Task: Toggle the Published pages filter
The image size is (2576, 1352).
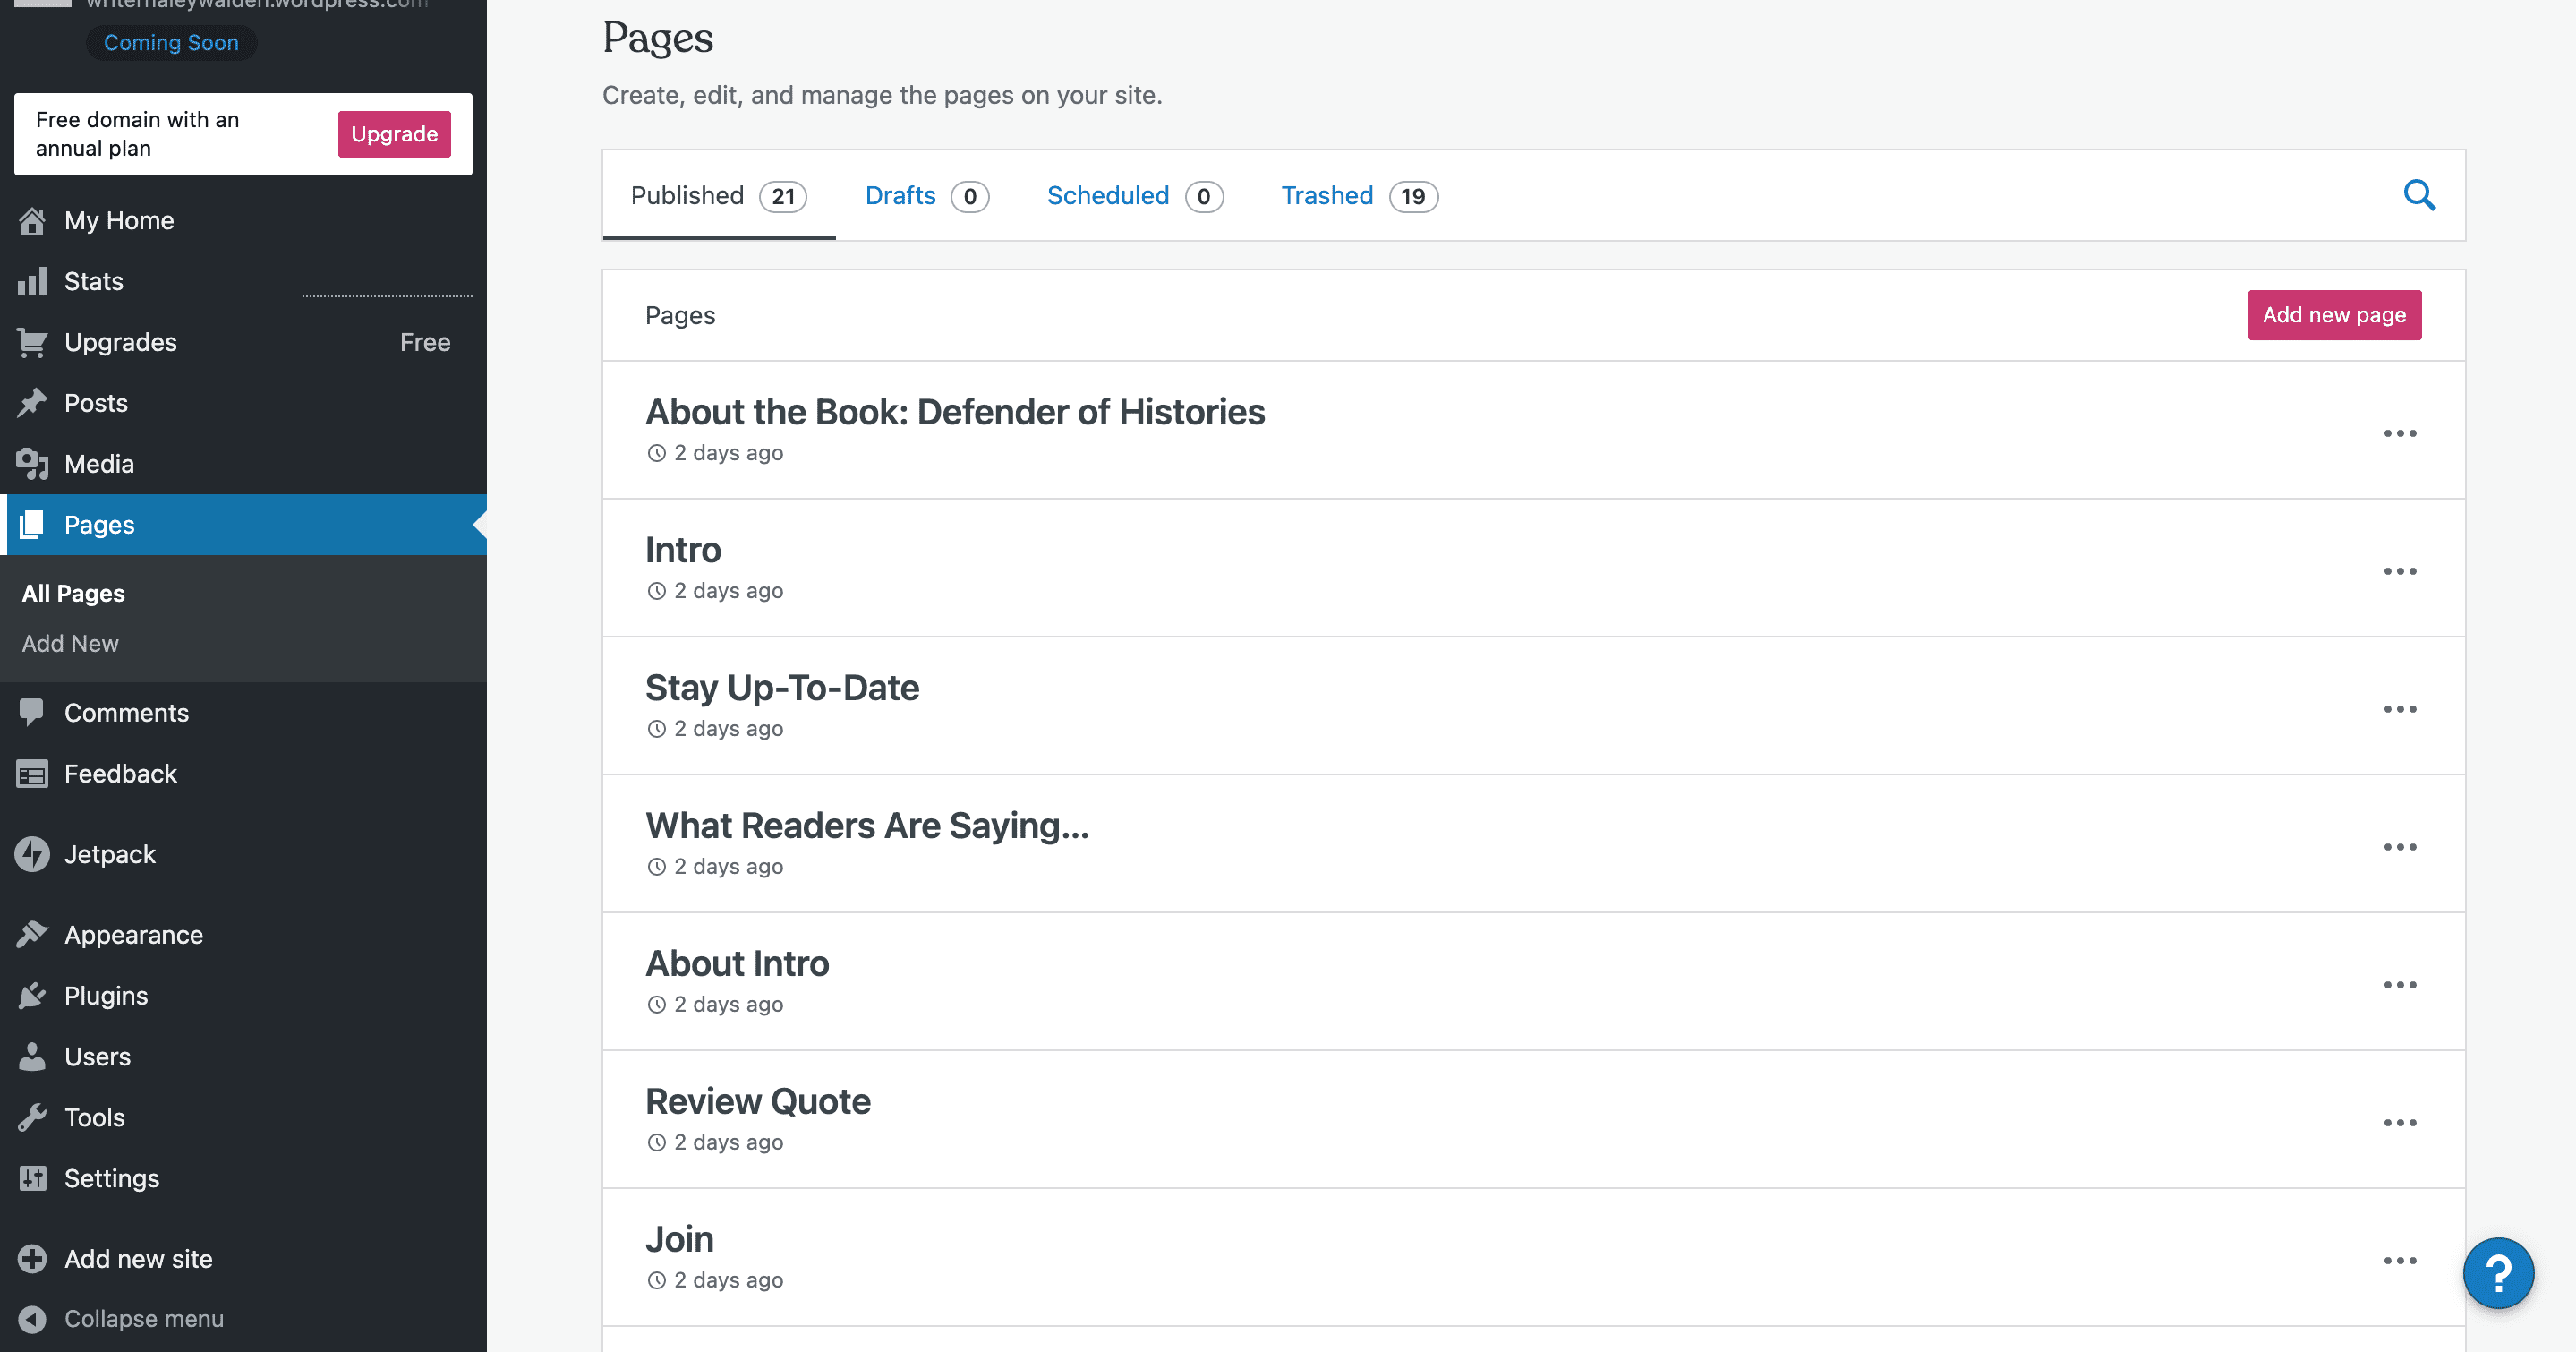Action: (x=717, y=194)
